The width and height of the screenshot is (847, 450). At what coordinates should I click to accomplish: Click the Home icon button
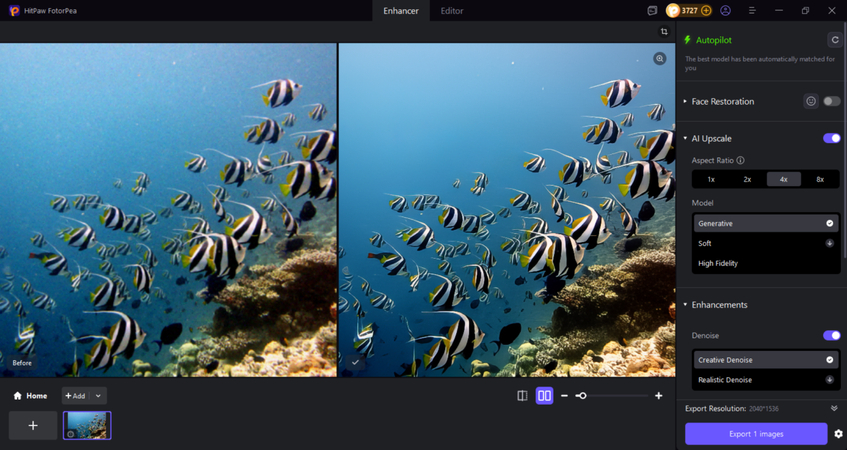click(x=30, y=396)
